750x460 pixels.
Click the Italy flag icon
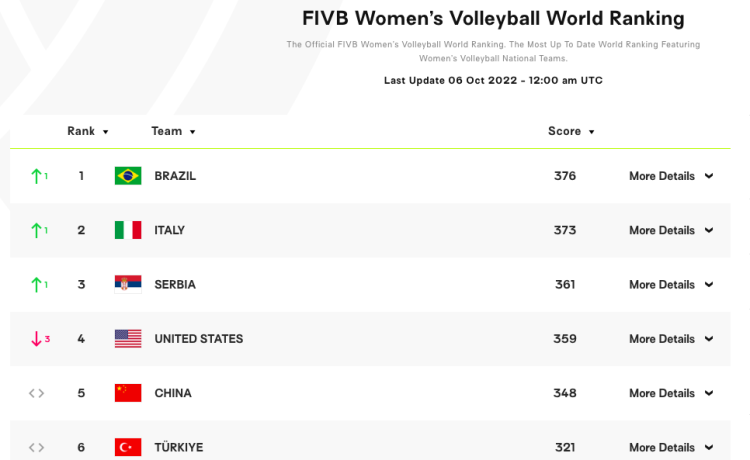point(128,230)
